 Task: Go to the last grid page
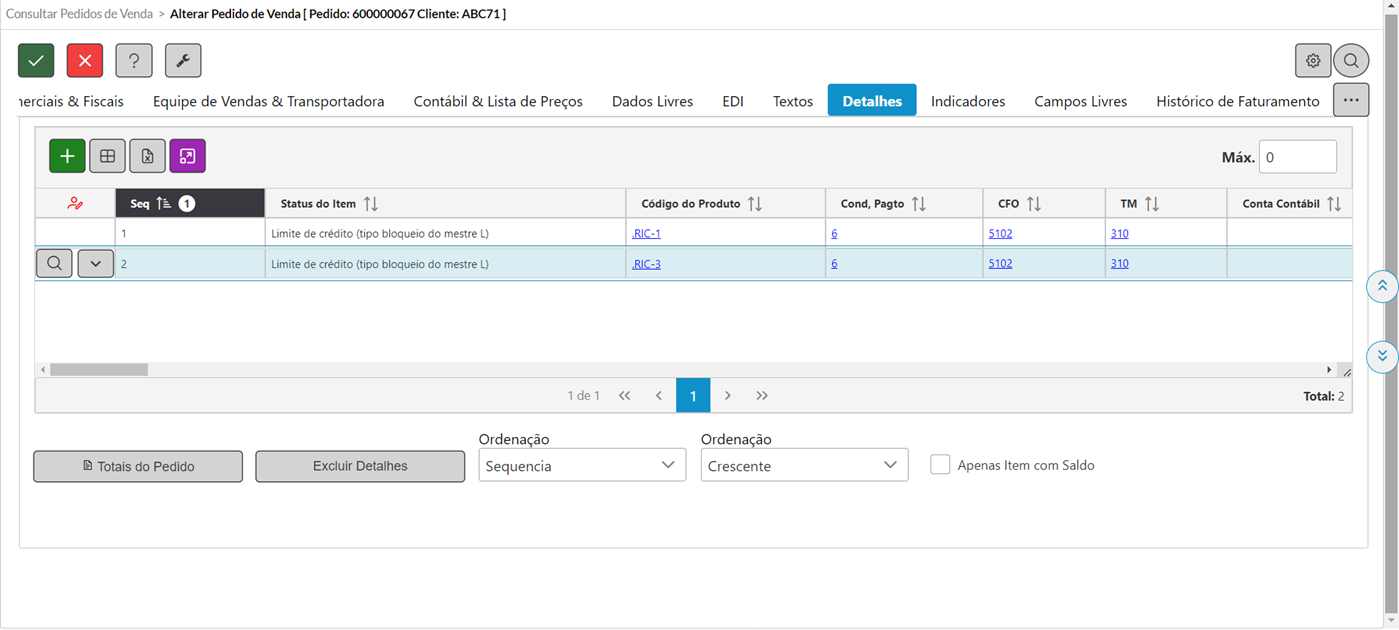[x=762, y=396]
